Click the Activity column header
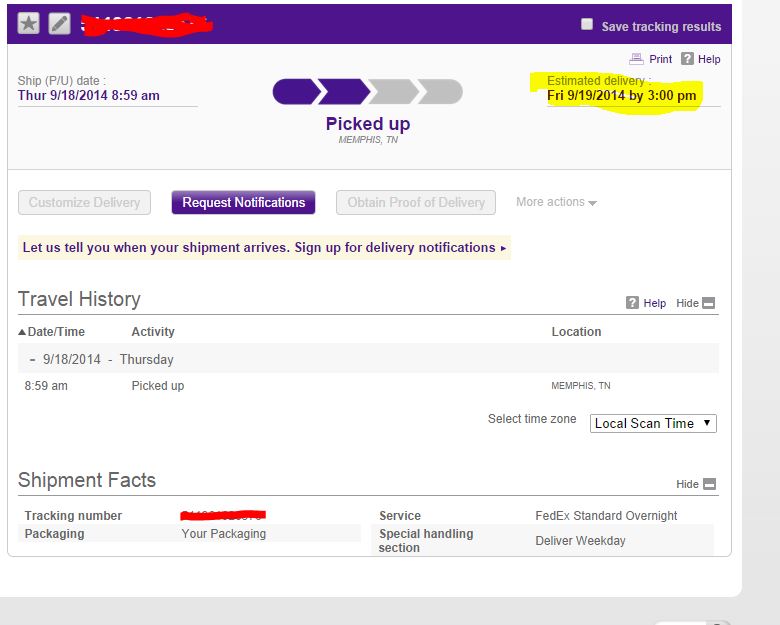 tap(153, 332)
